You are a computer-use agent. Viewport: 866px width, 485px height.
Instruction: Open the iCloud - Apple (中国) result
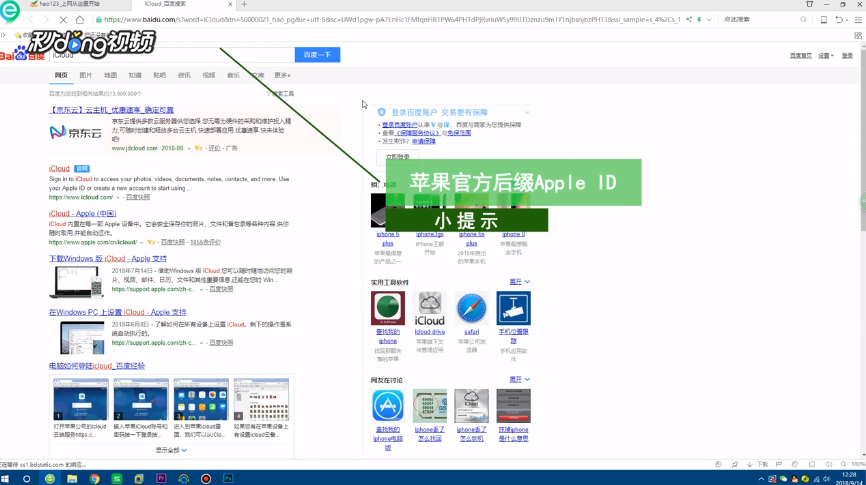pos(82,213)
